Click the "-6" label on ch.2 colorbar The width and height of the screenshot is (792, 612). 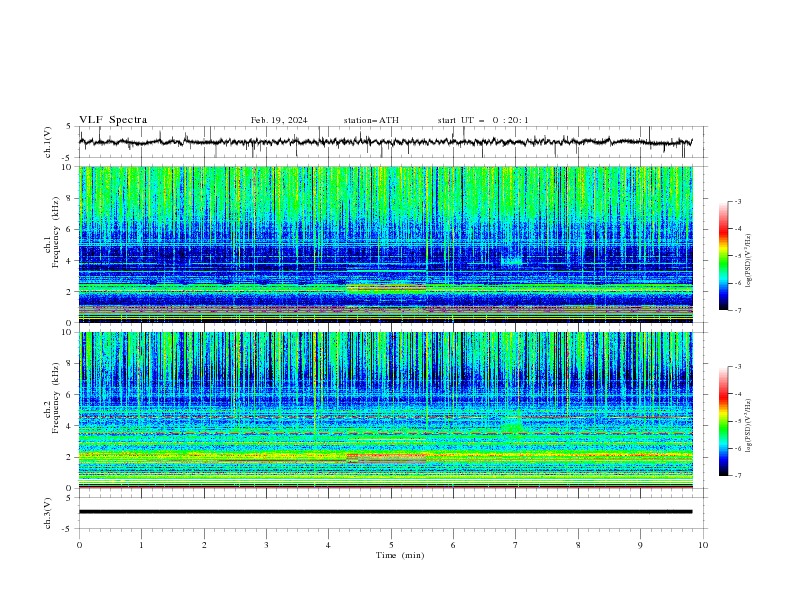(x=738, y=448)
